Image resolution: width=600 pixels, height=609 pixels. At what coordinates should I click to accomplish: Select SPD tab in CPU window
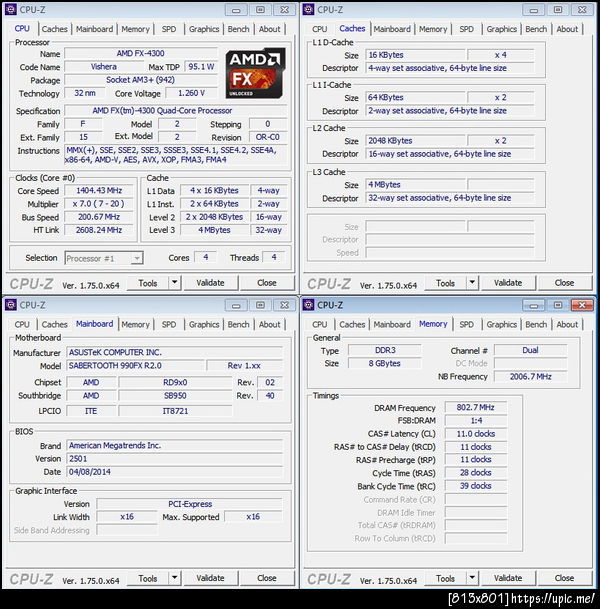coord(169,29)
